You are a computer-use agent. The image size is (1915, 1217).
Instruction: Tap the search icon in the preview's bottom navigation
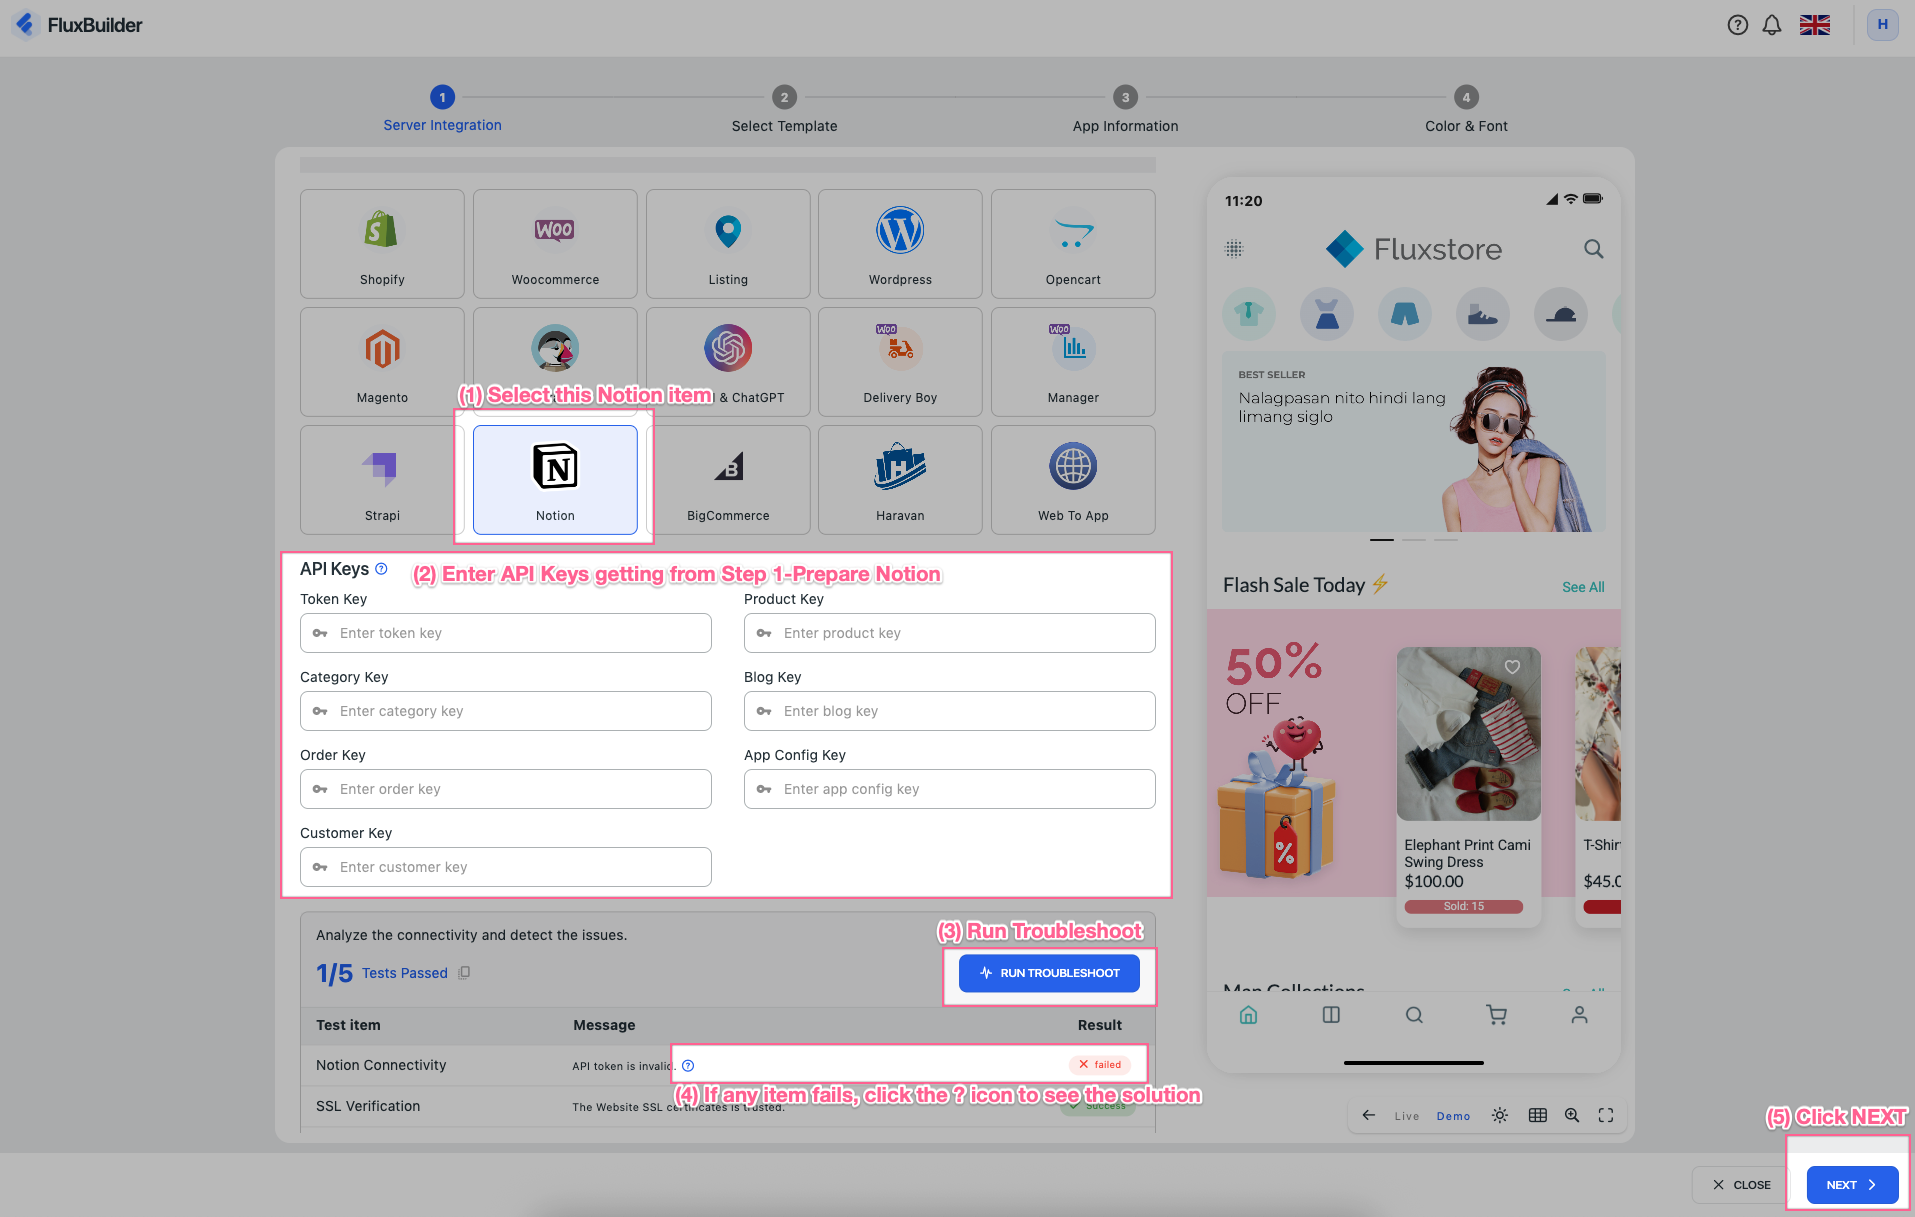[1414, 1015]
